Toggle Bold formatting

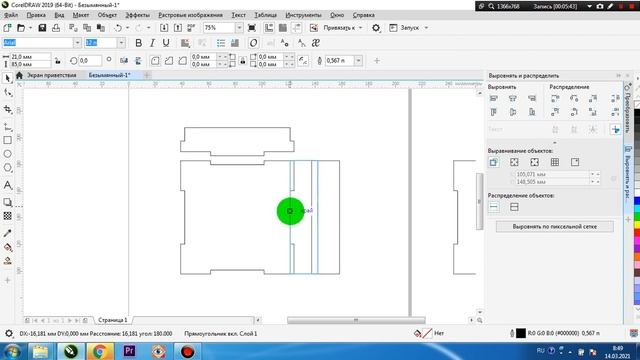pyautogui.click(x=138, y=43)
